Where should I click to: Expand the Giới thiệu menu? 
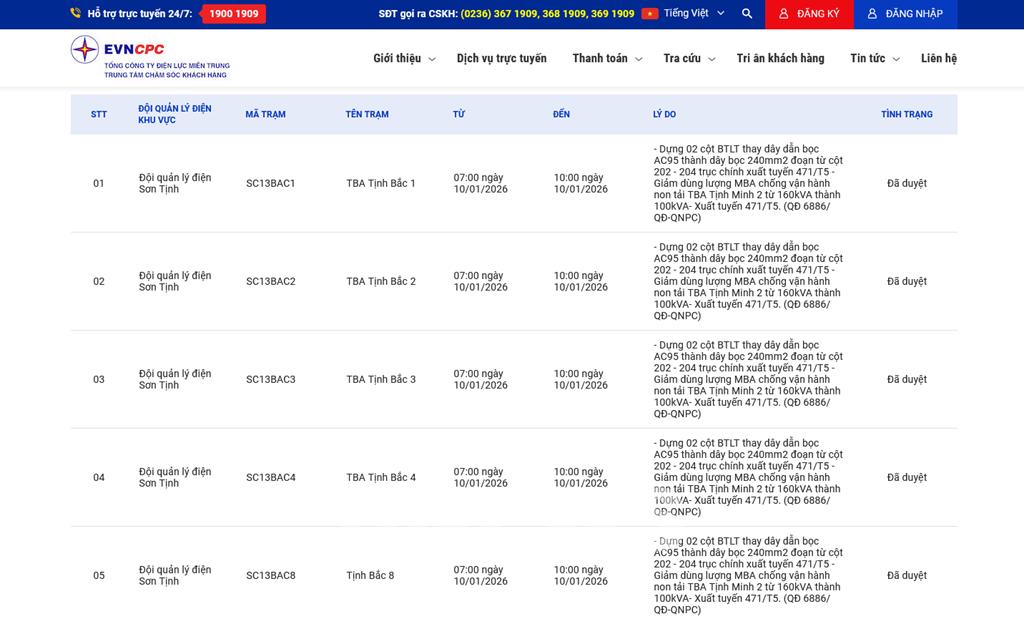coord(404,59)
